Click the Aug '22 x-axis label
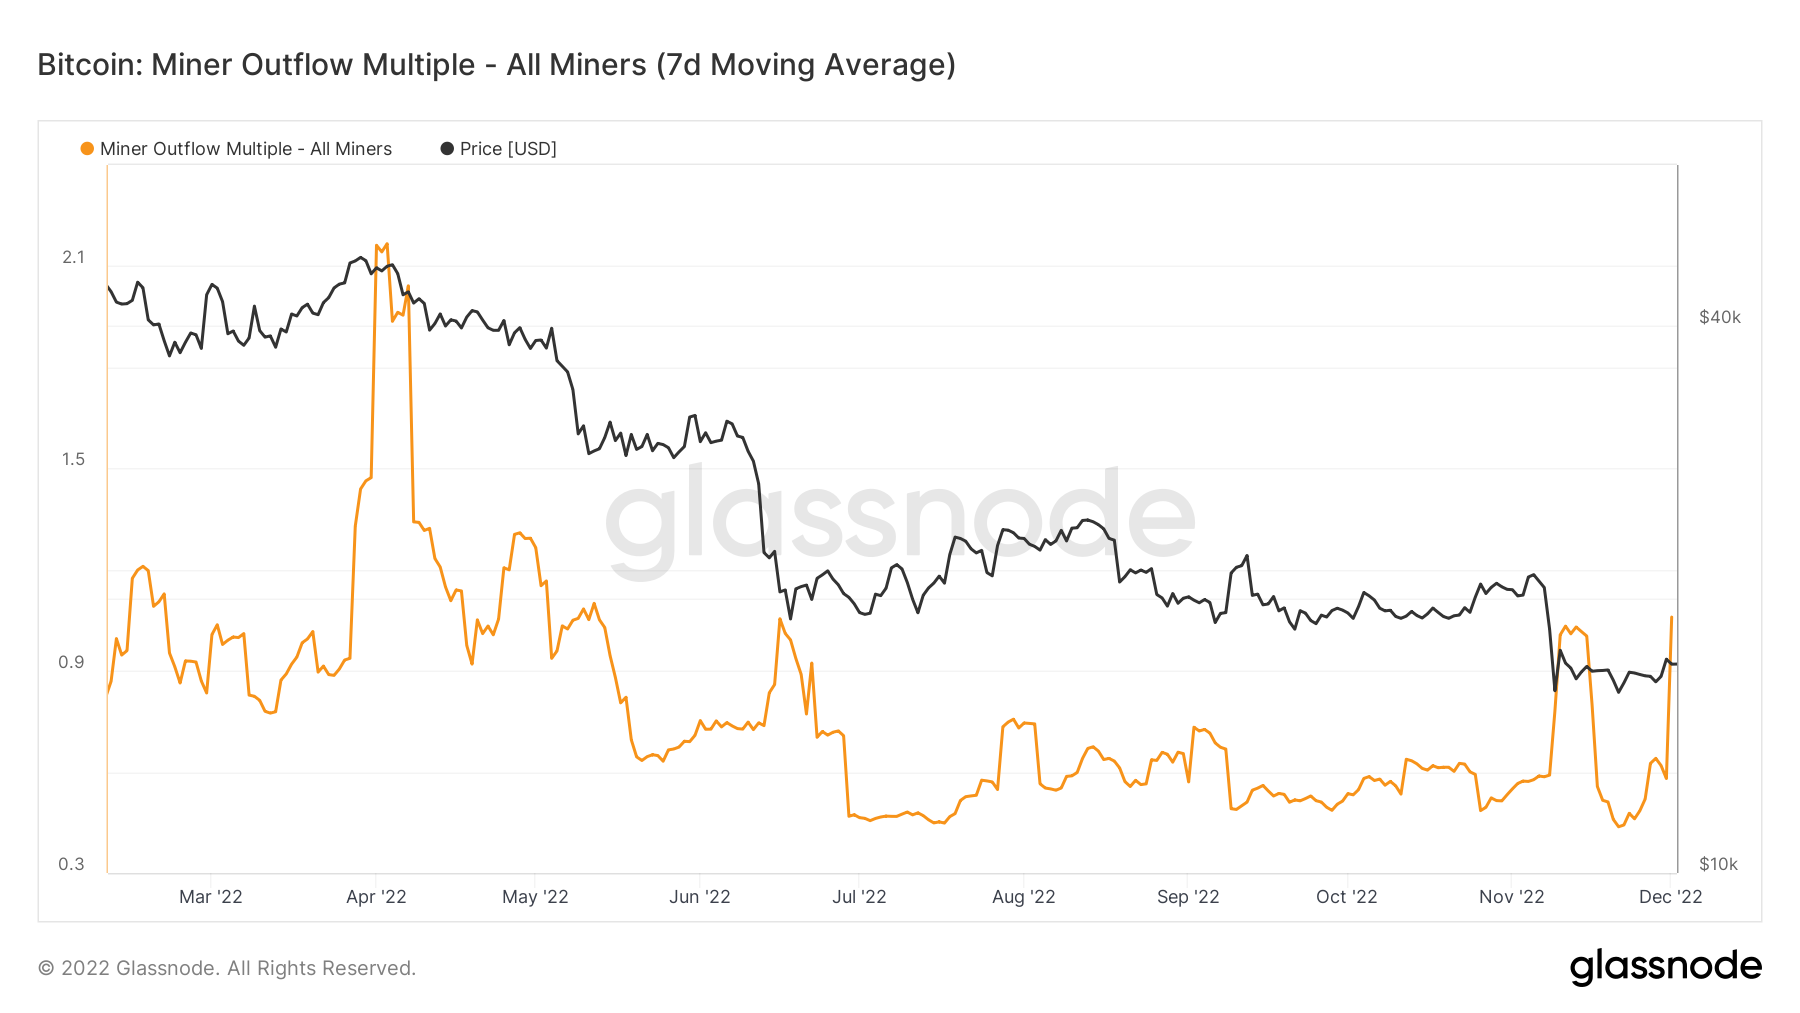This screenshot has height=1013, width=1800. point(1024,897)
